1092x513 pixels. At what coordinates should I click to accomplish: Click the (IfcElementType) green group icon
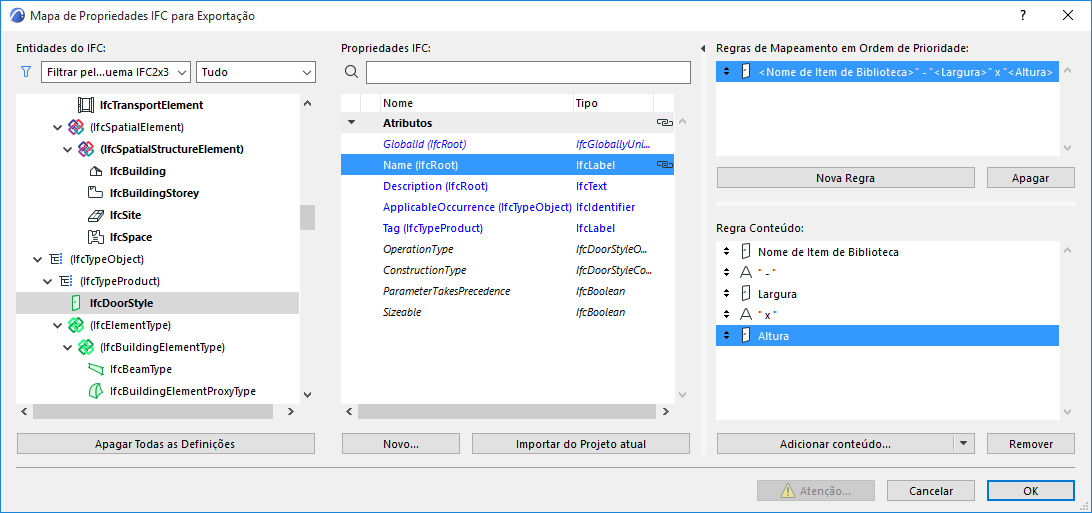[76, 325]
